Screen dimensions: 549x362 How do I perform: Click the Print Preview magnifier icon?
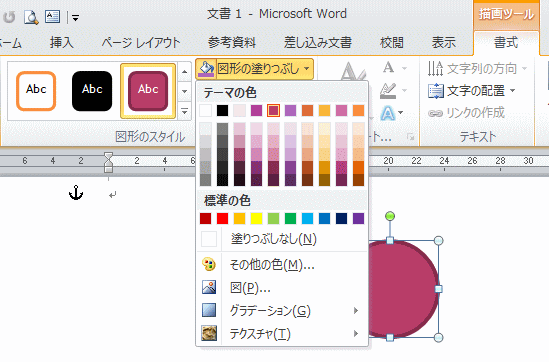(31, 17)
